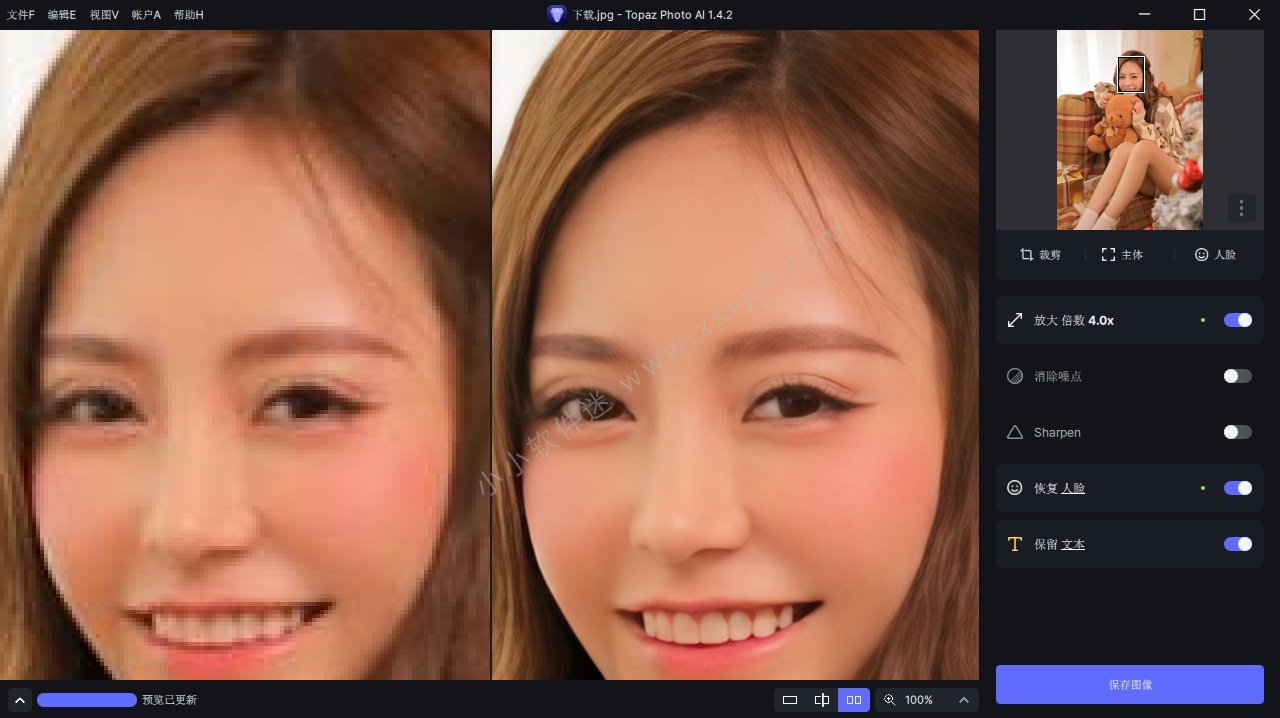The height and width of the screenshot is (718, 1280).
Task: Select the split slider view icon
Action: point(822,700)
